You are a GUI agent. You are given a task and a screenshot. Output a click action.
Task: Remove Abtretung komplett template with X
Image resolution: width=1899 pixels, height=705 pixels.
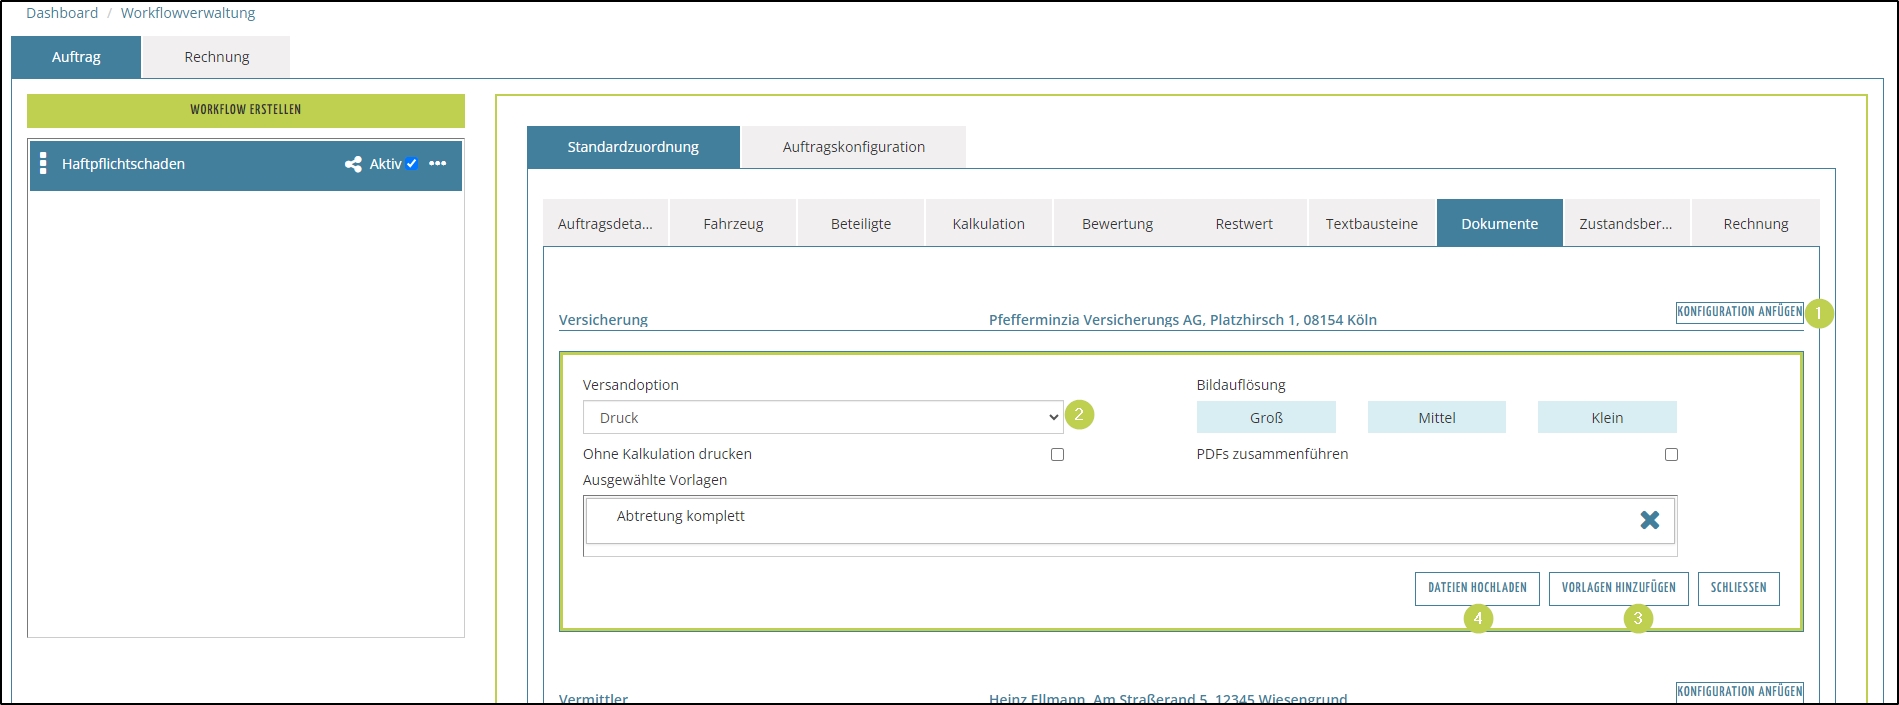point(1649,520)
